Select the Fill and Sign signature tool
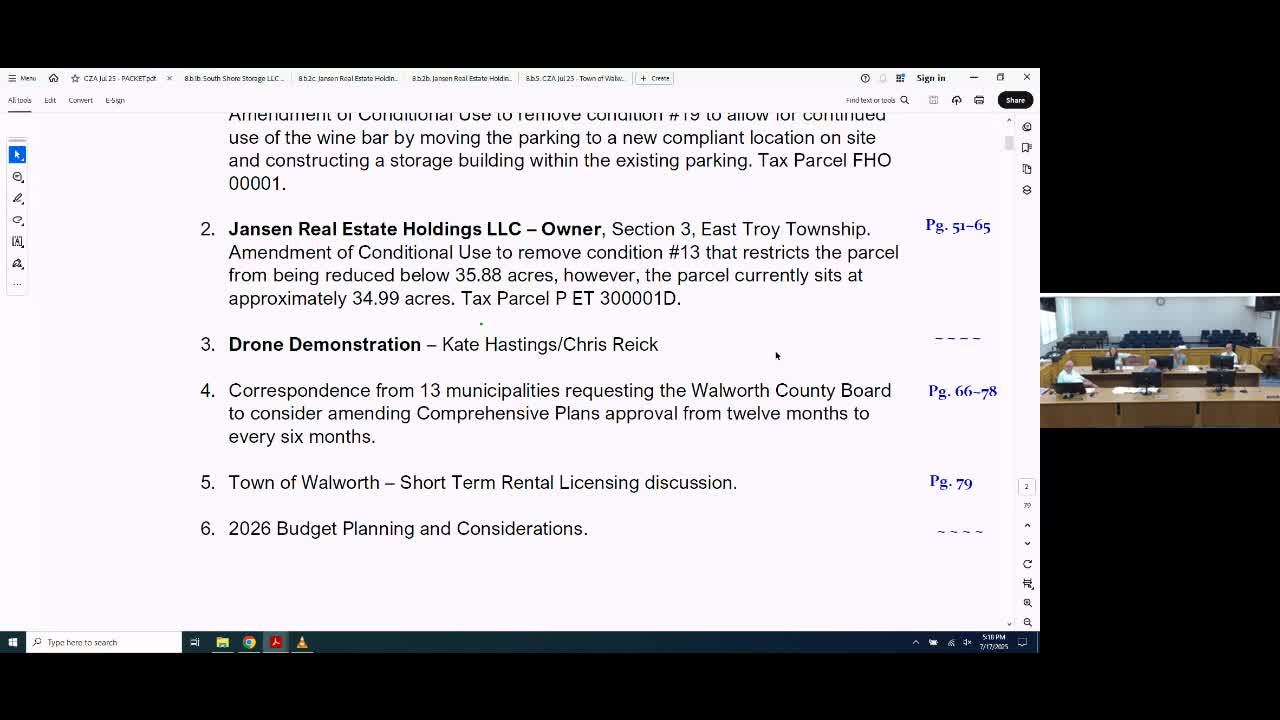 17,263
